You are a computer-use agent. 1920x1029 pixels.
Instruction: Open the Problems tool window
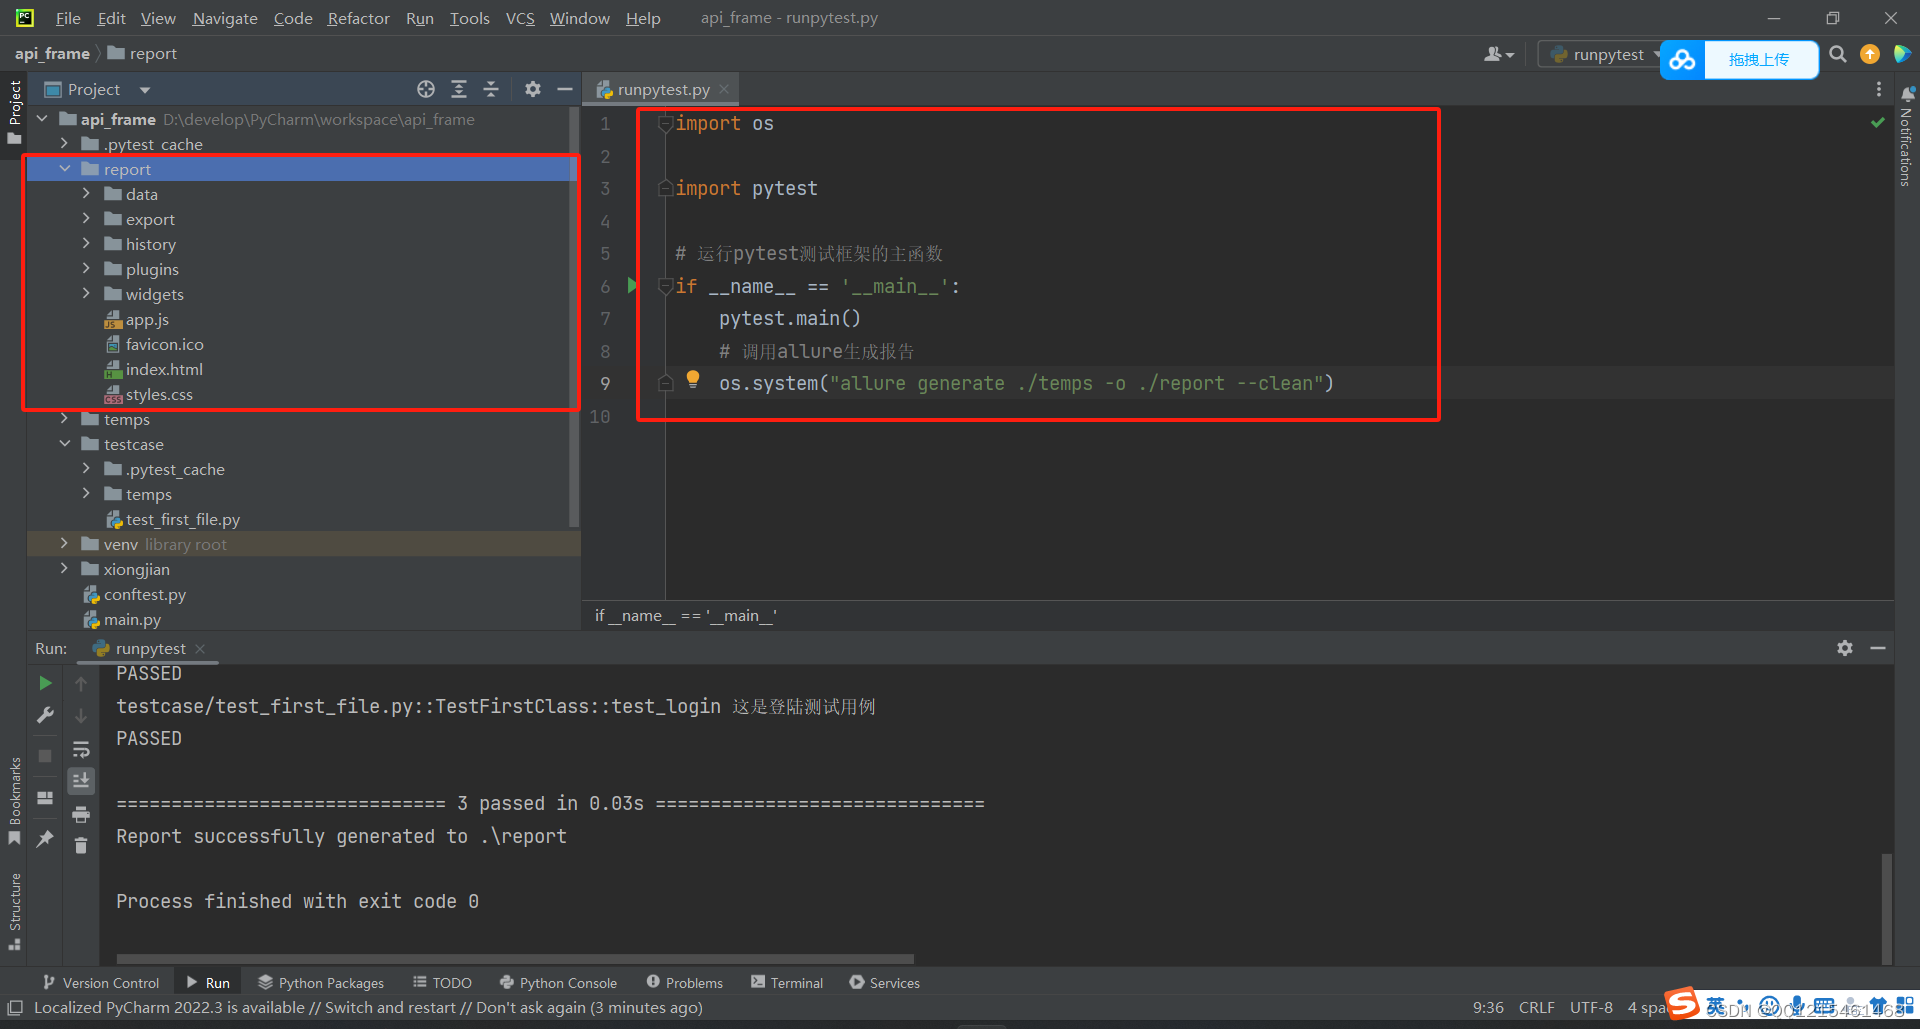[685, 983]
